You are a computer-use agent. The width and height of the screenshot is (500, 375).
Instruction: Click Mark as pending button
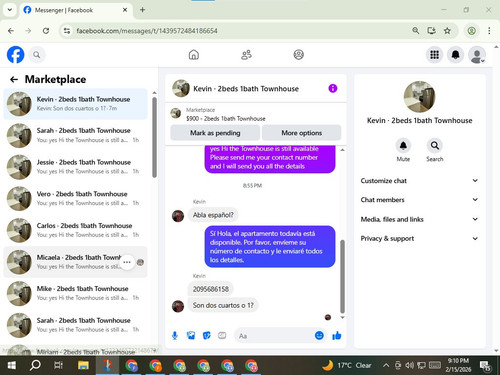215,133
